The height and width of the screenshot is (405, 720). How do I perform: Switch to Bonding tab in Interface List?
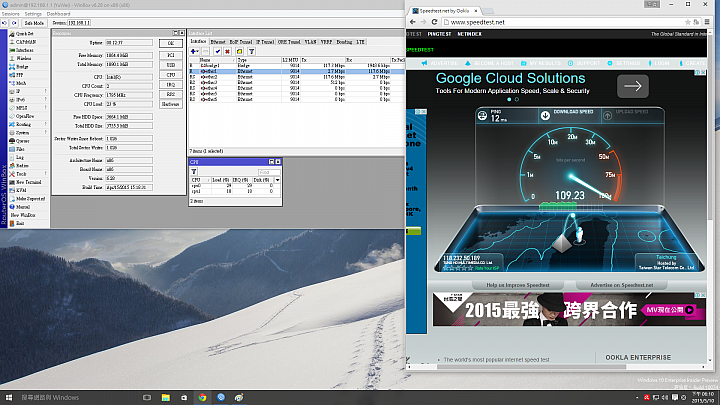tap(344, 42)
